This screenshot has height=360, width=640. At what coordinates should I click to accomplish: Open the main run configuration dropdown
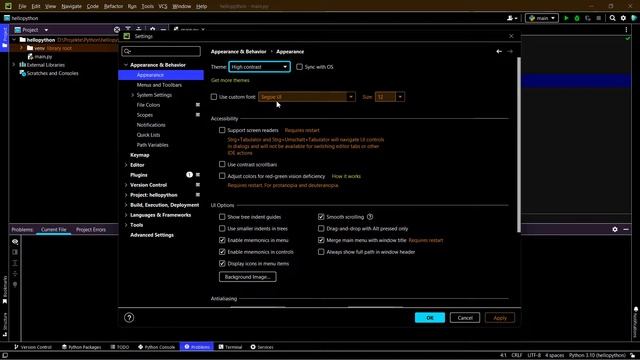[x=542, y=18]
